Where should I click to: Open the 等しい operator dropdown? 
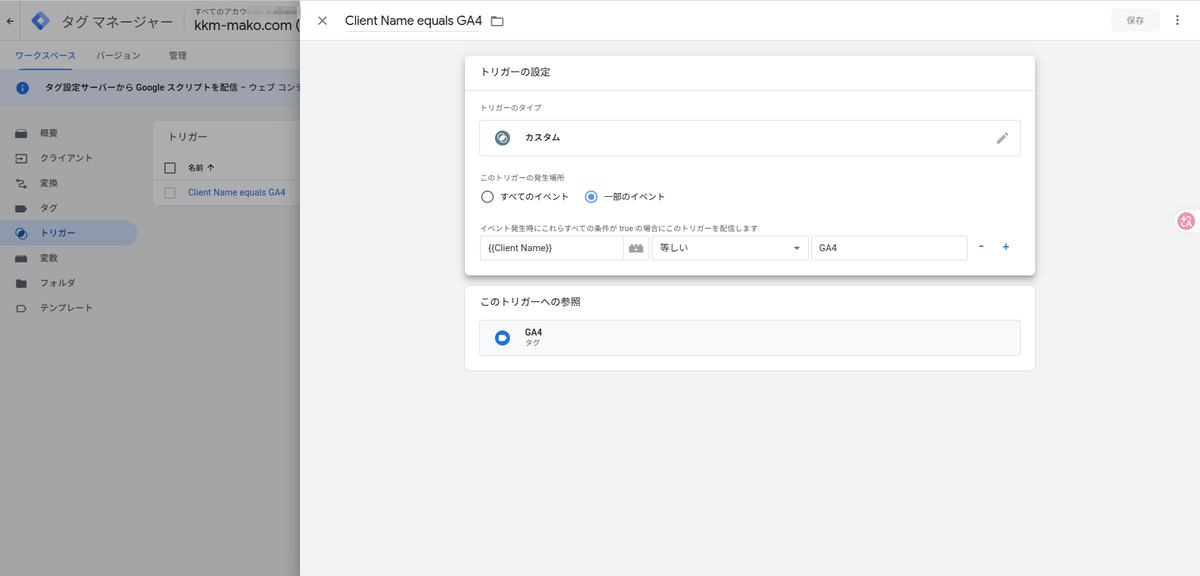730,248
